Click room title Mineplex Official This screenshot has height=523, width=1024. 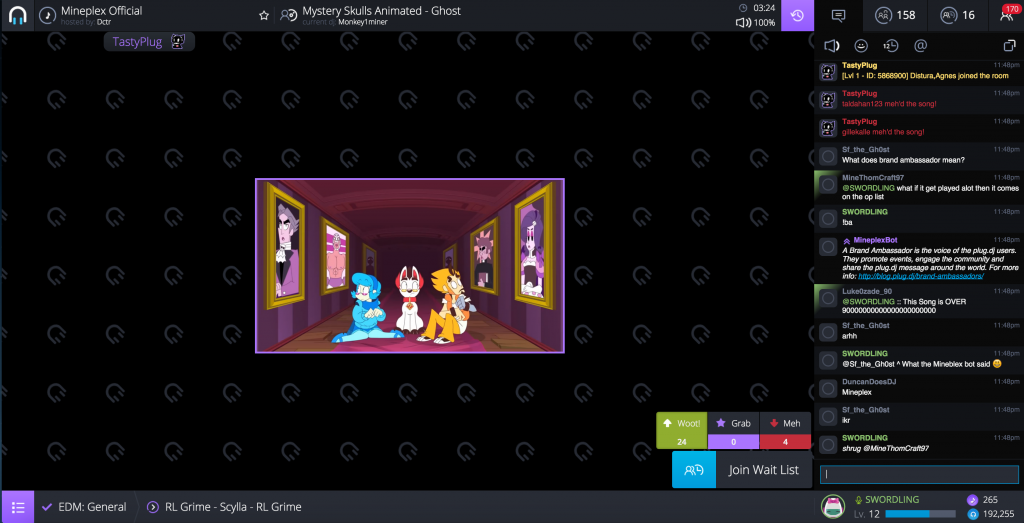click(x=101, y=10)
